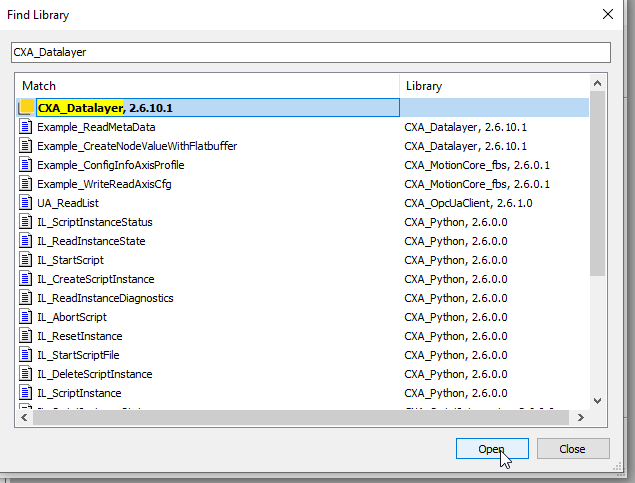This screenshot has height=483, width=635.
Task: Select the IL_ReadInstanceState entry
Action: pyautogui.click(x=91, y=241)
